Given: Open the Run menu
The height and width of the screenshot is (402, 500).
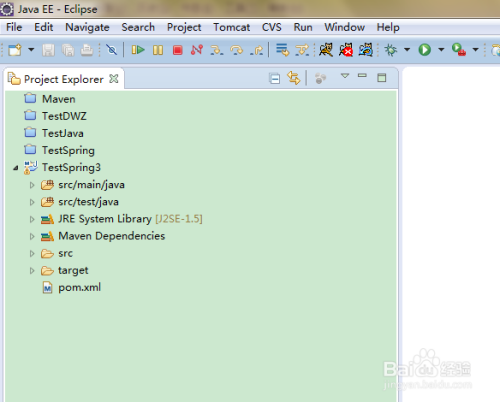Looking at the screenshot, I should tap(303, 27).
